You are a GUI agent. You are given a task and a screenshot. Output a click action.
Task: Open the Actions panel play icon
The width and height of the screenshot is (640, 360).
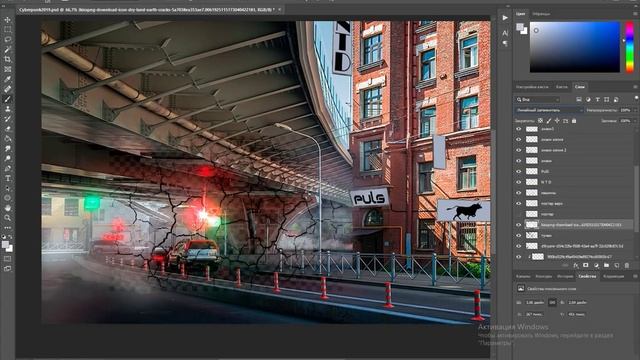pyautogui.click(x=505, y=18)
